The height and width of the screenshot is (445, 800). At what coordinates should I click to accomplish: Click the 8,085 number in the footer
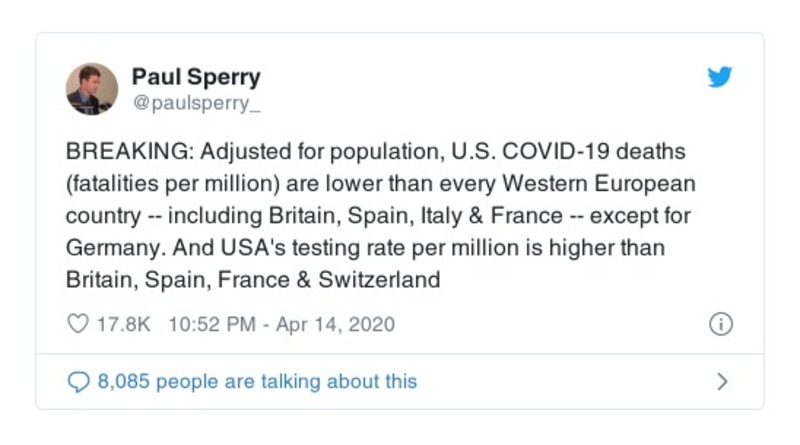click(124, 381)
